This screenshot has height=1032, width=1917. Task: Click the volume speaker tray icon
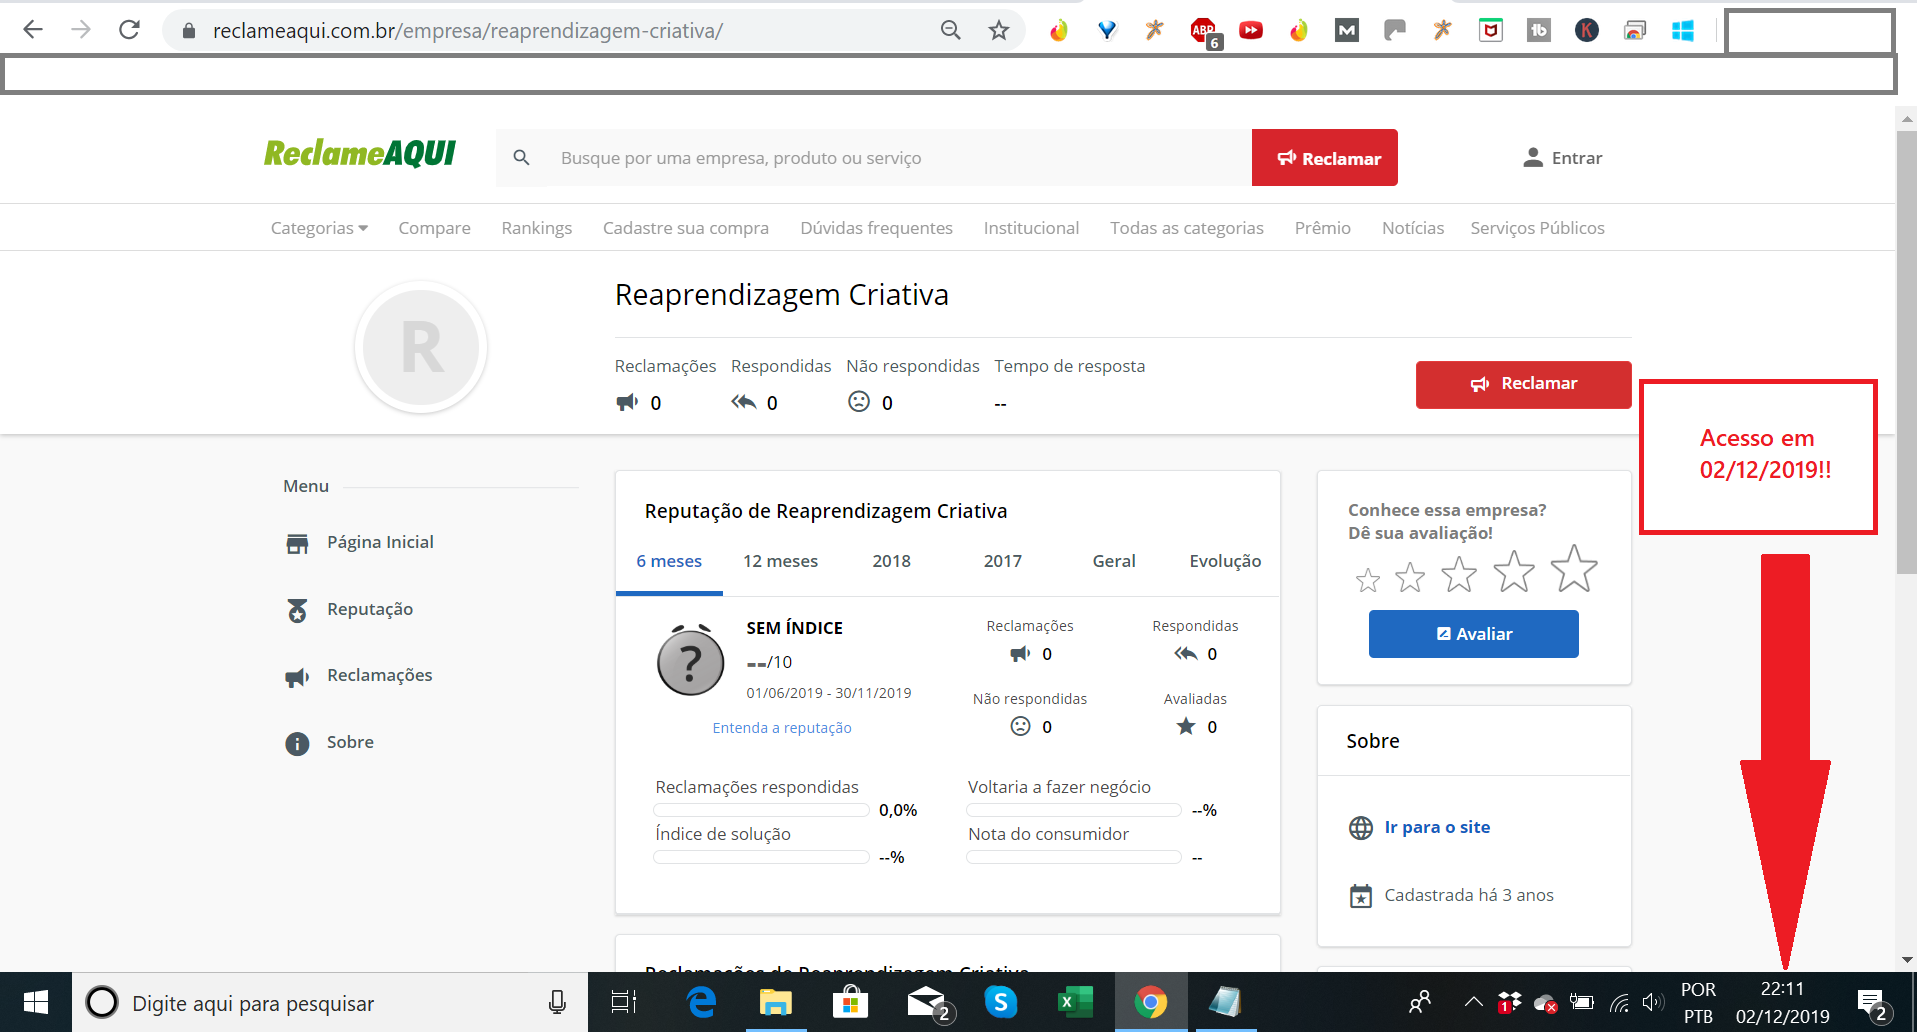click(1653, 1002)
